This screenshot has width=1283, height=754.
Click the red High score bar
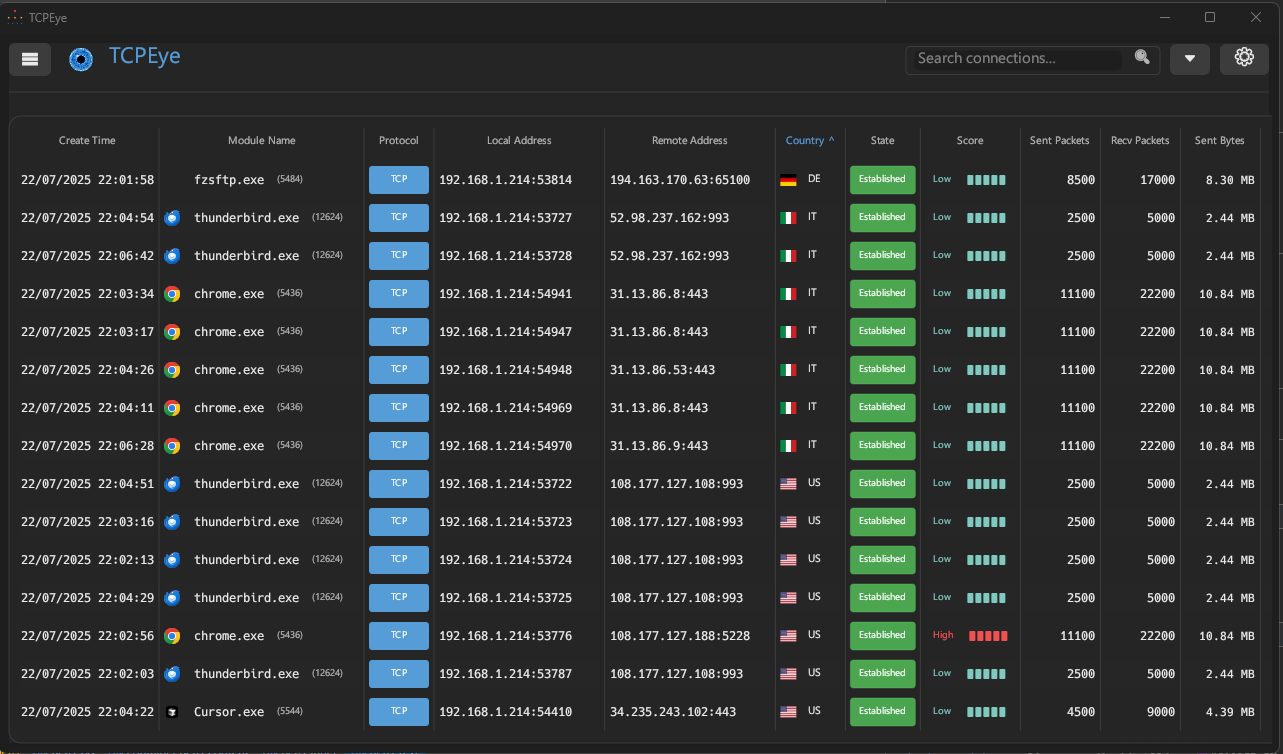[x=988, y=636]
